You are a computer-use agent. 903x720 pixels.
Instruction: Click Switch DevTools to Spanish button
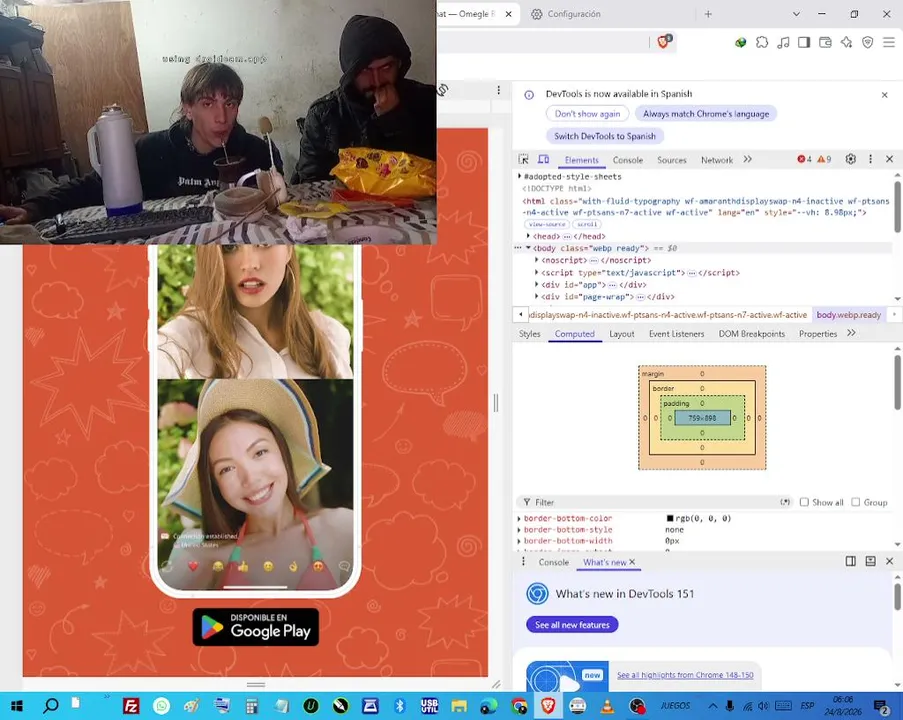pos(605,137)
